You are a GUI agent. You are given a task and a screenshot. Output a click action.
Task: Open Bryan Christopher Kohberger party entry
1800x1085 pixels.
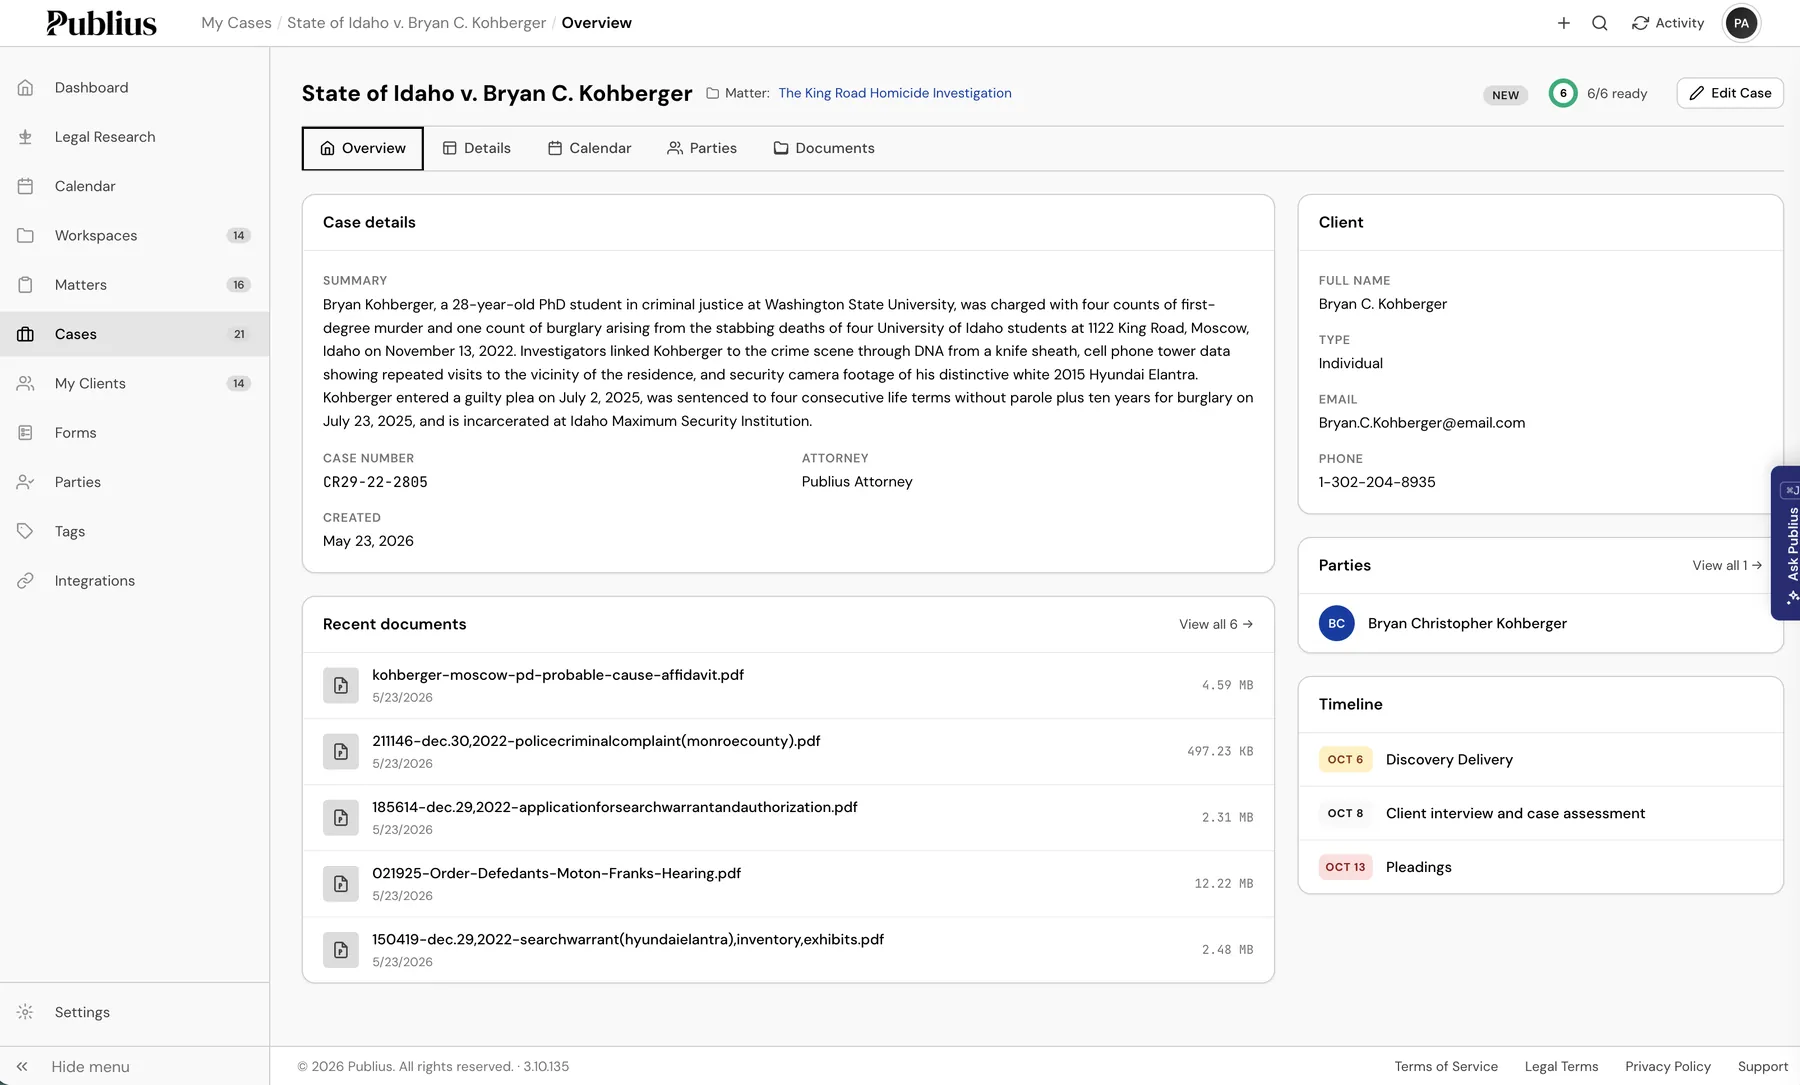(x=1540, y=623)
